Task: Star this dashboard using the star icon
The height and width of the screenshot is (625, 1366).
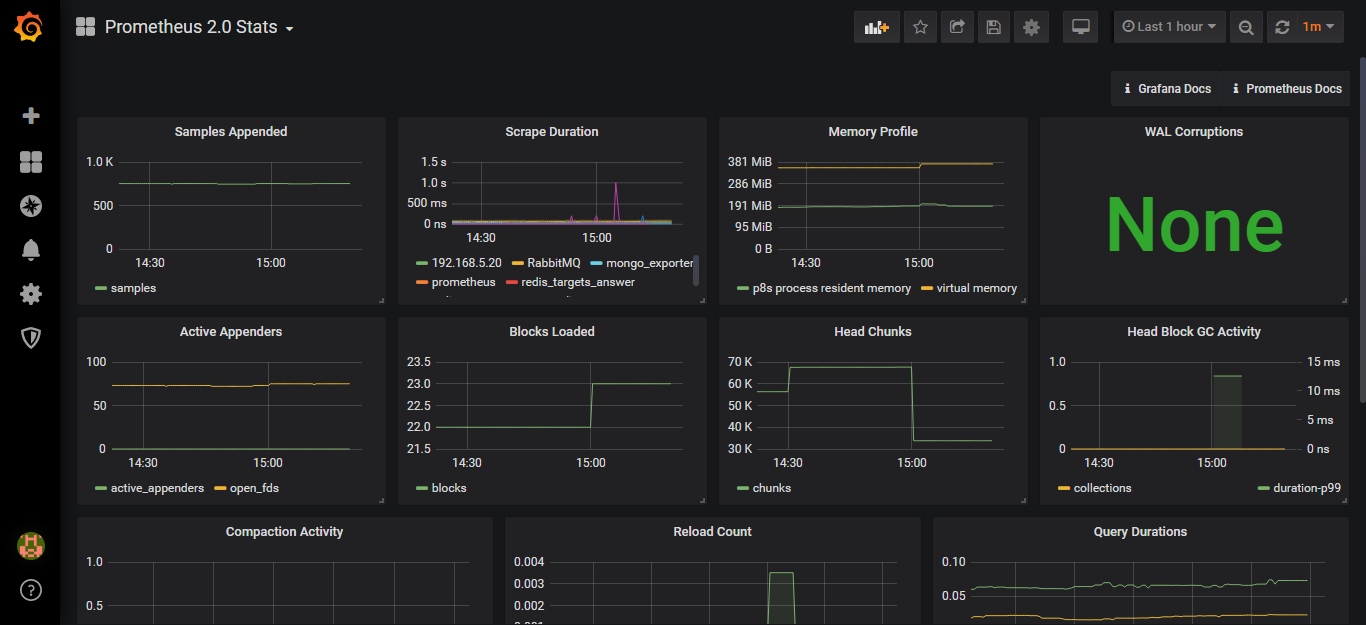Action: (920, 27)
